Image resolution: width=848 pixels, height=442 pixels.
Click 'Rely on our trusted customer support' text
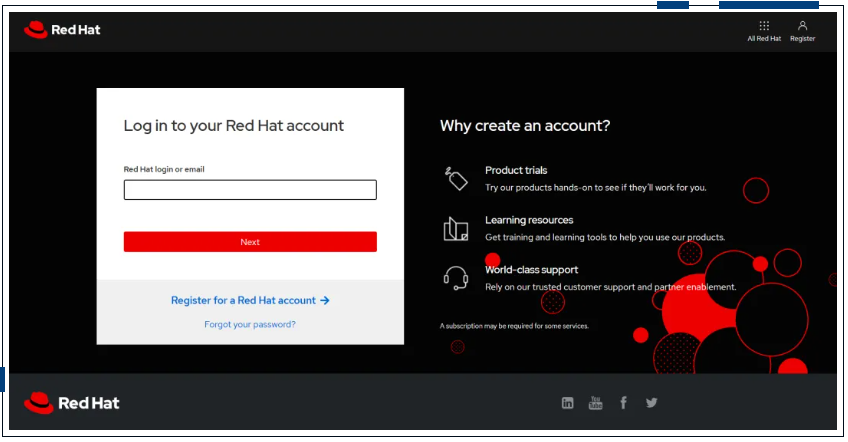[611, 287]
